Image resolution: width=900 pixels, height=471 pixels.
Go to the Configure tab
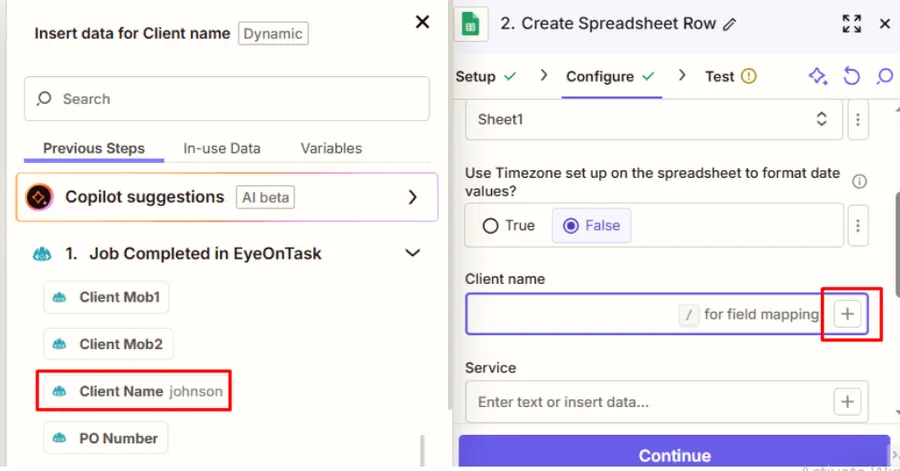pos(611,76)
